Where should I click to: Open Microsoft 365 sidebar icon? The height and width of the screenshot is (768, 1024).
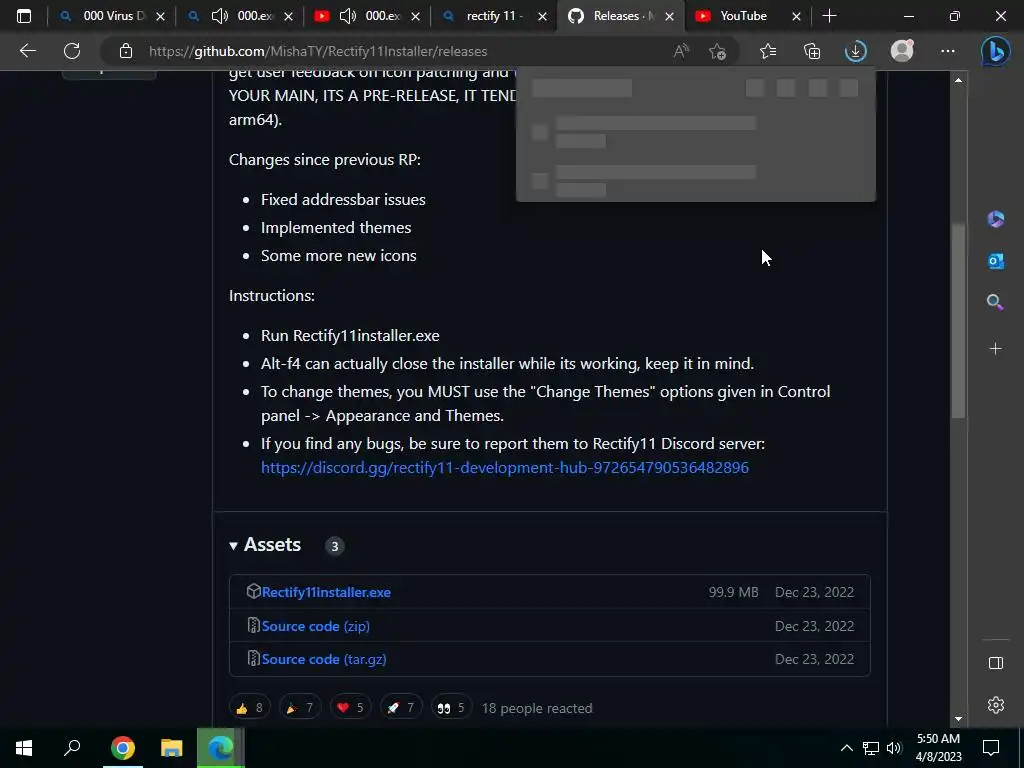pos(995,219)
